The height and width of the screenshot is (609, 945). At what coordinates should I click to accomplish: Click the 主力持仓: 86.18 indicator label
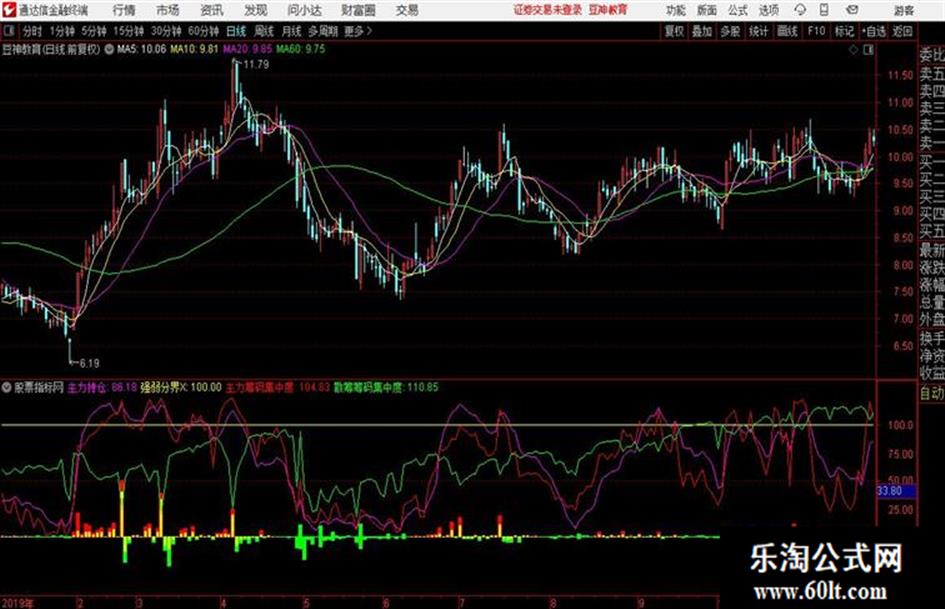coord(102,387)
